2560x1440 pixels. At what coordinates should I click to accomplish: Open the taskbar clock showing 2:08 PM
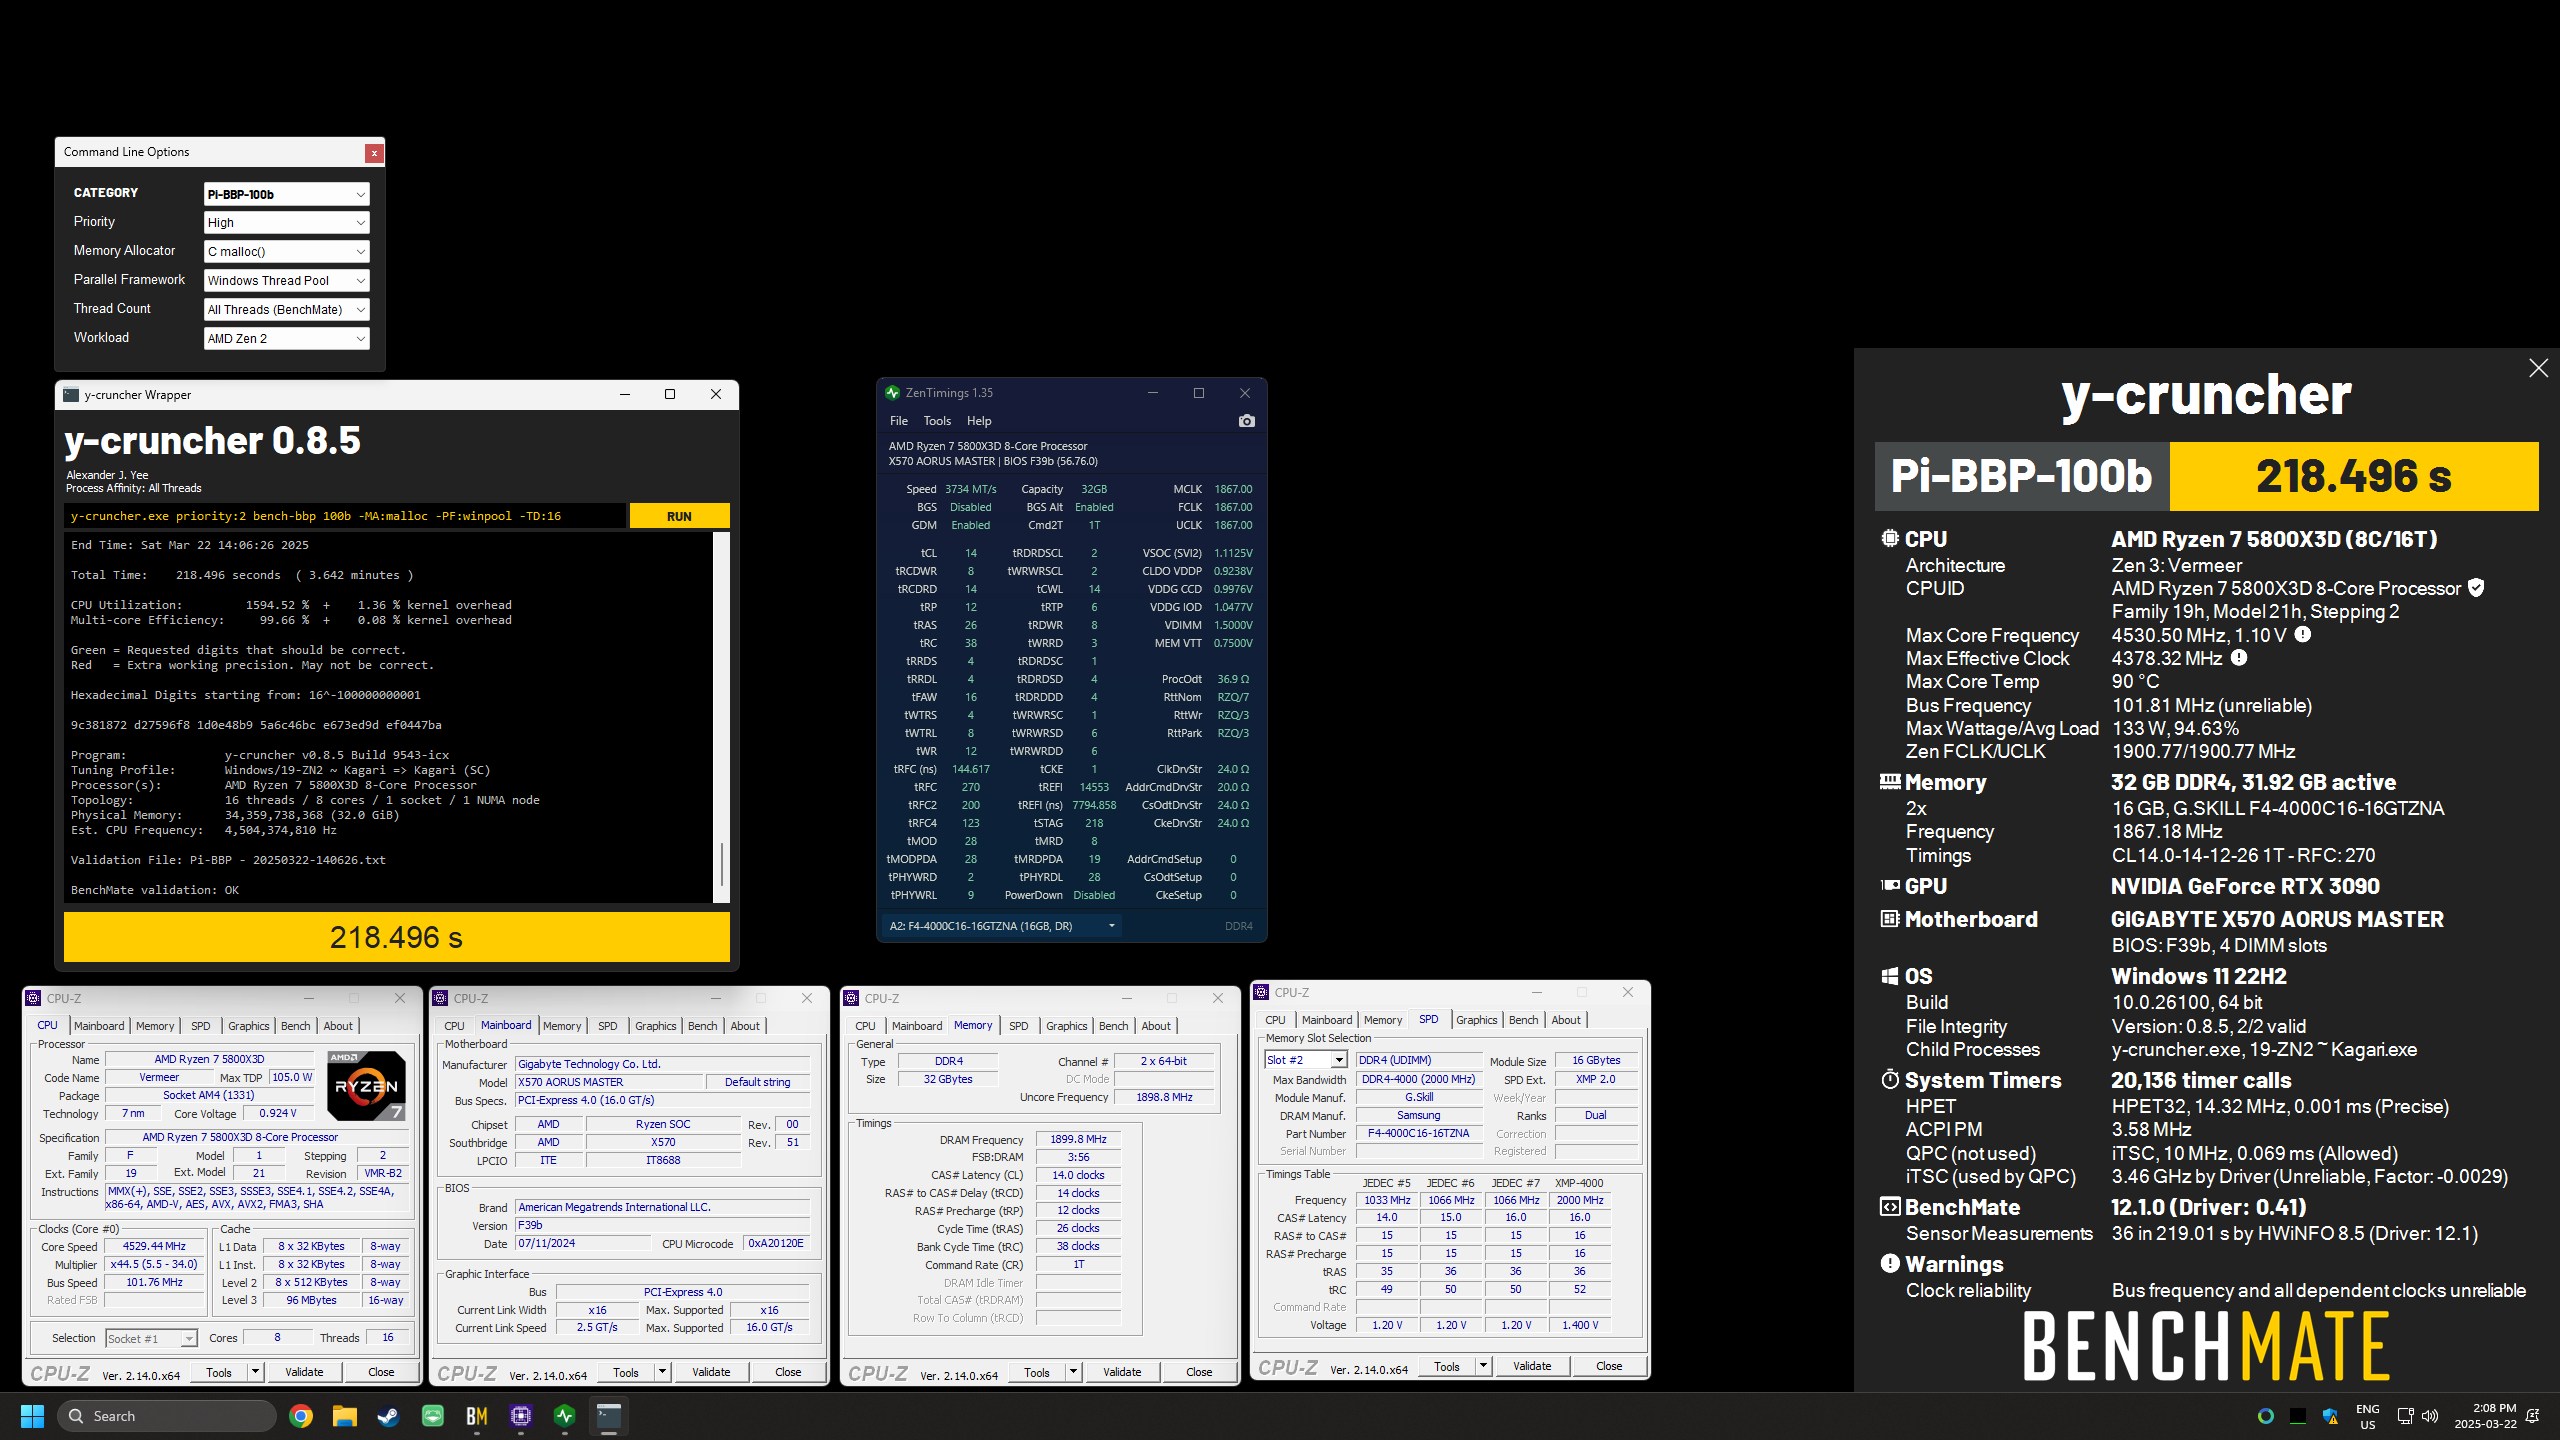point(2485,1416)
